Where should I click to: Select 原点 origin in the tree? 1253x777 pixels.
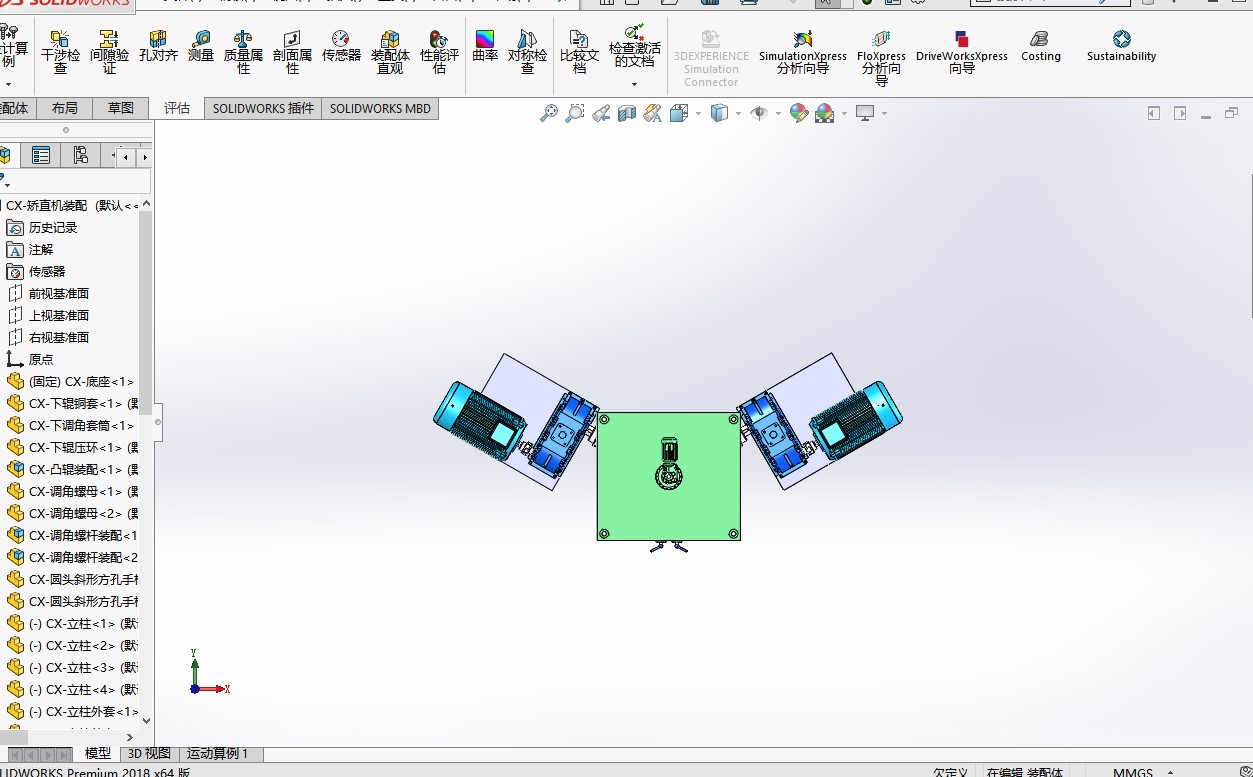41,359
